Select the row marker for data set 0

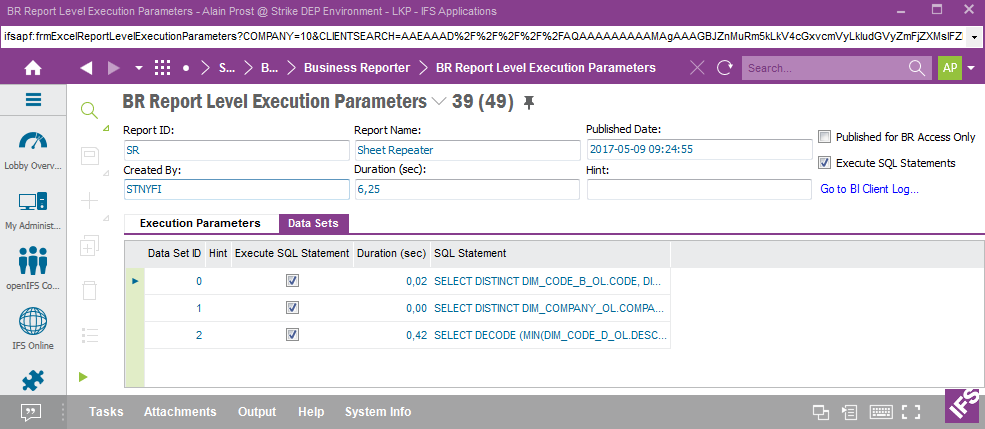tap(134, 281)
